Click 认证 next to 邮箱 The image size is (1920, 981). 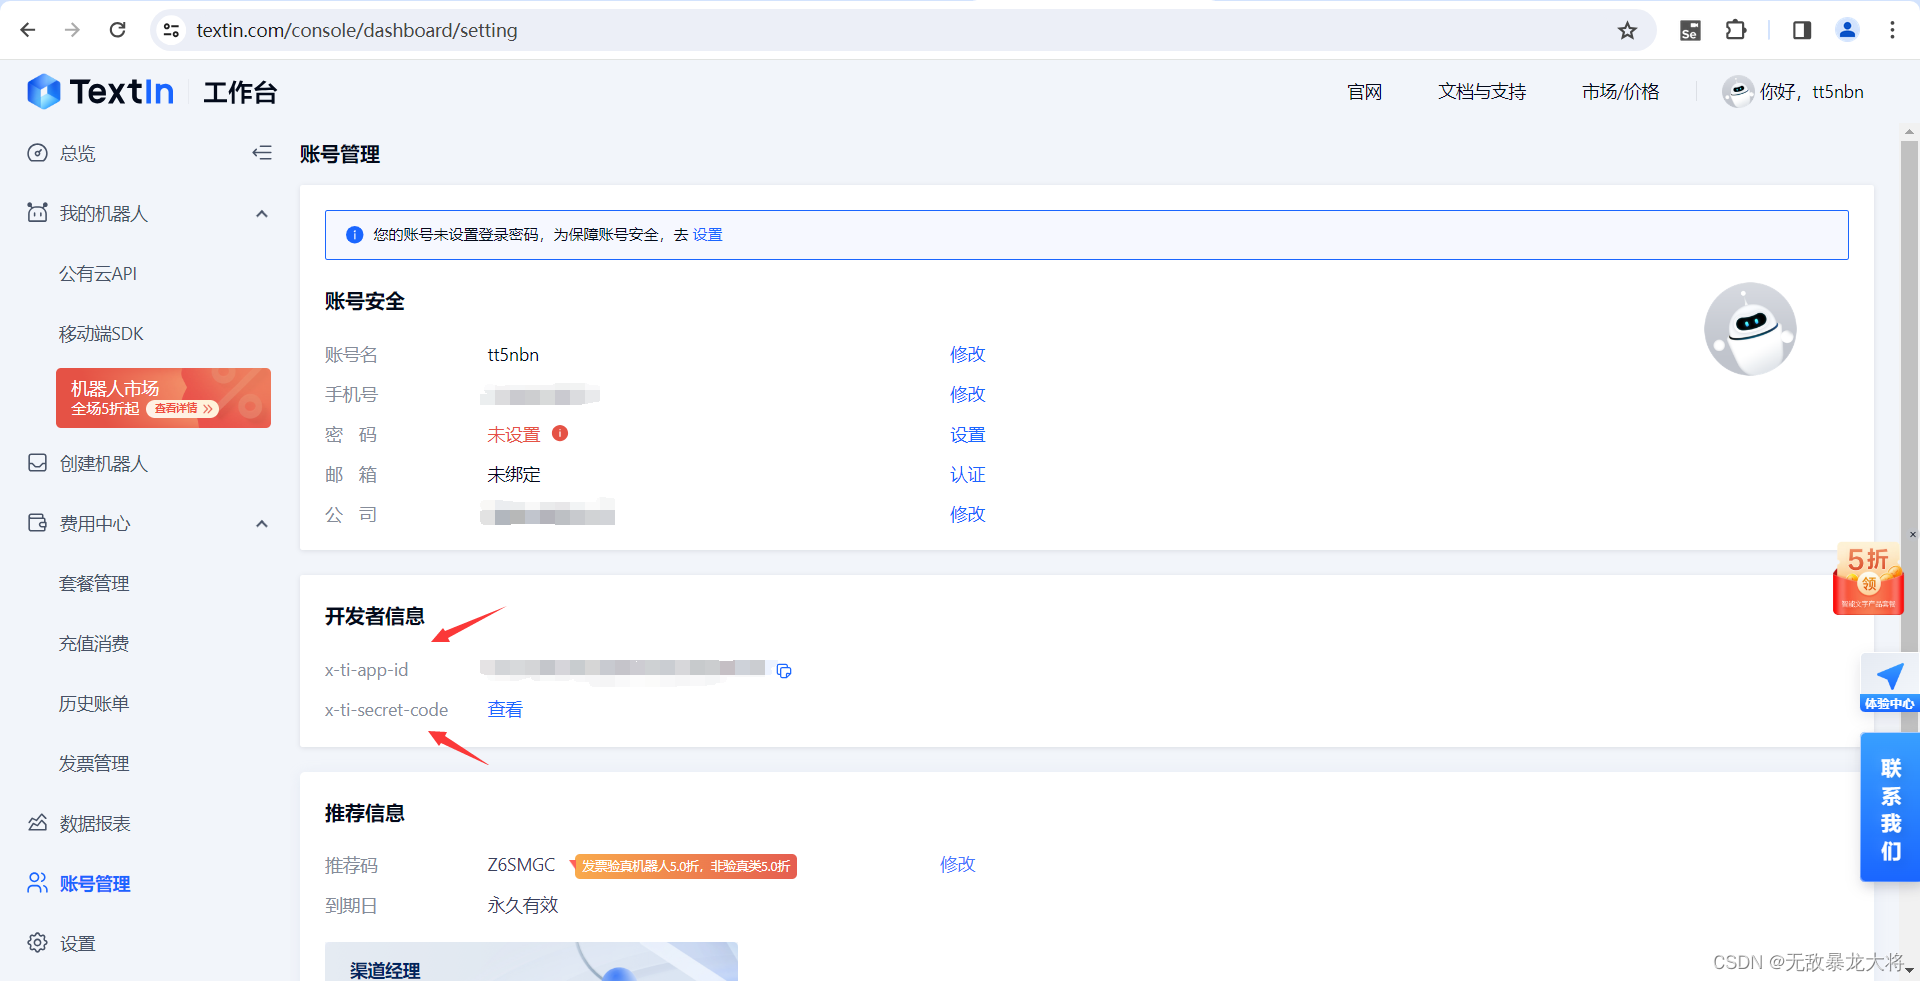[967, 474]
